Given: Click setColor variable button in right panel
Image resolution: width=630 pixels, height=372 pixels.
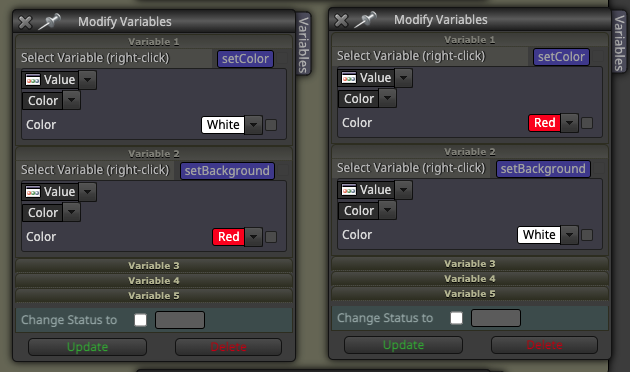Looking at the screenshot, I should (561, 57).
